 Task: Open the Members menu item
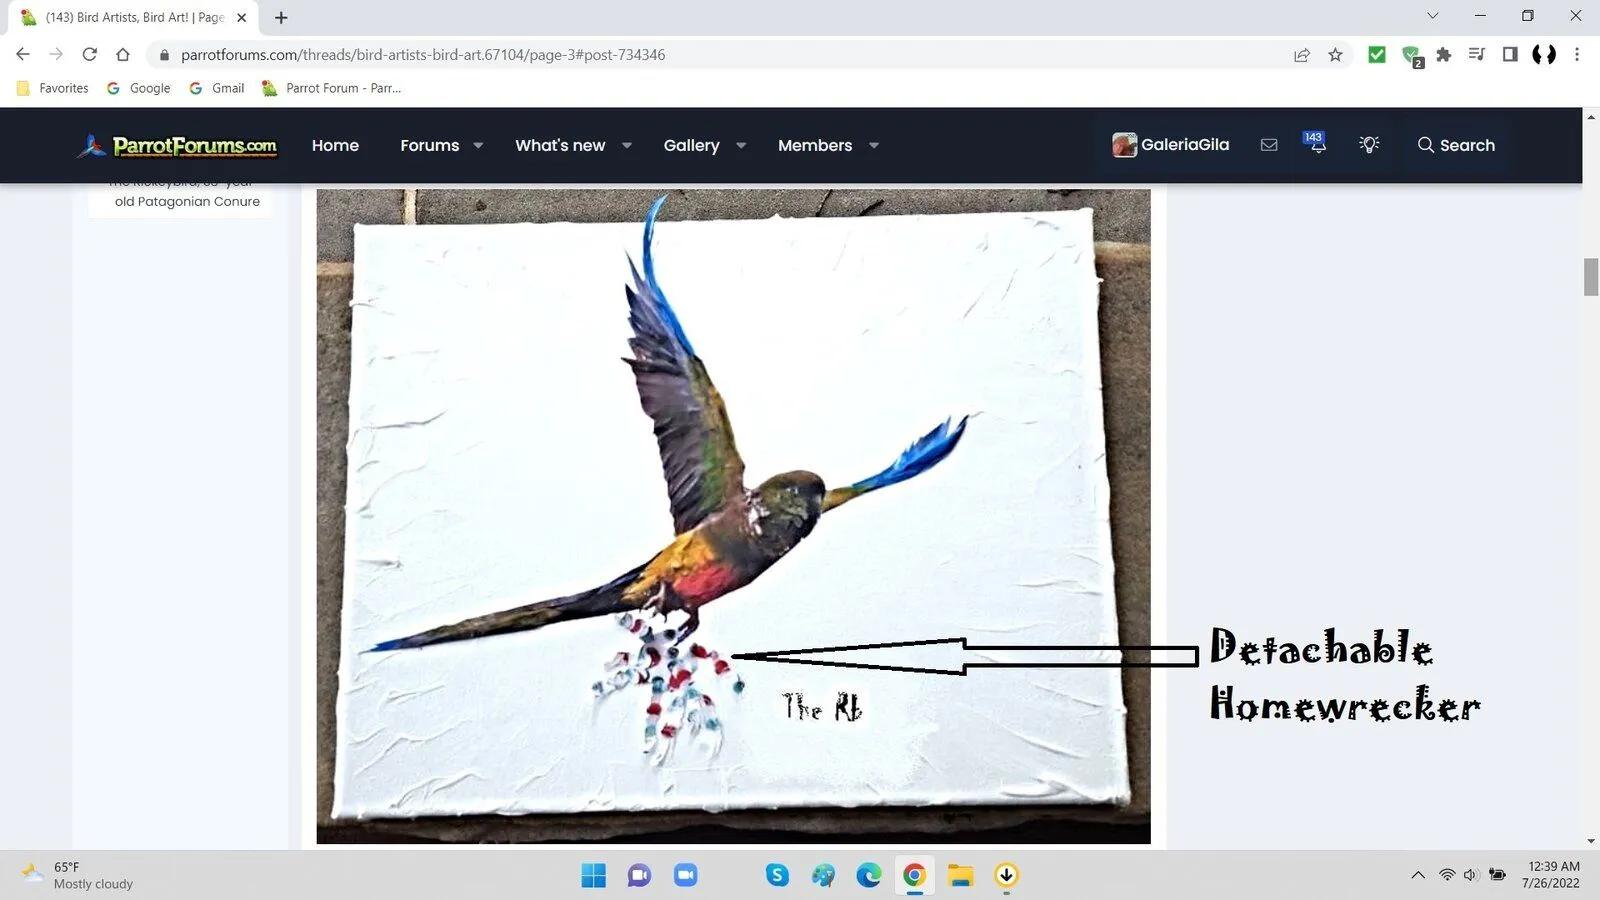click(x=815, y=145)
